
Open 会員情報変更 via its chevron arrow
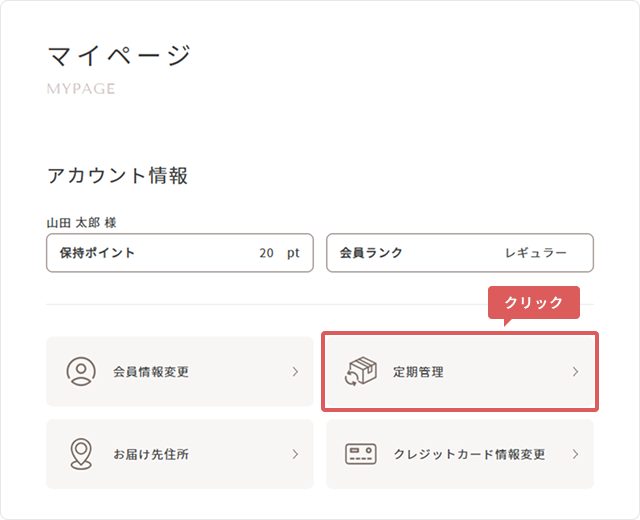[295, 372]
